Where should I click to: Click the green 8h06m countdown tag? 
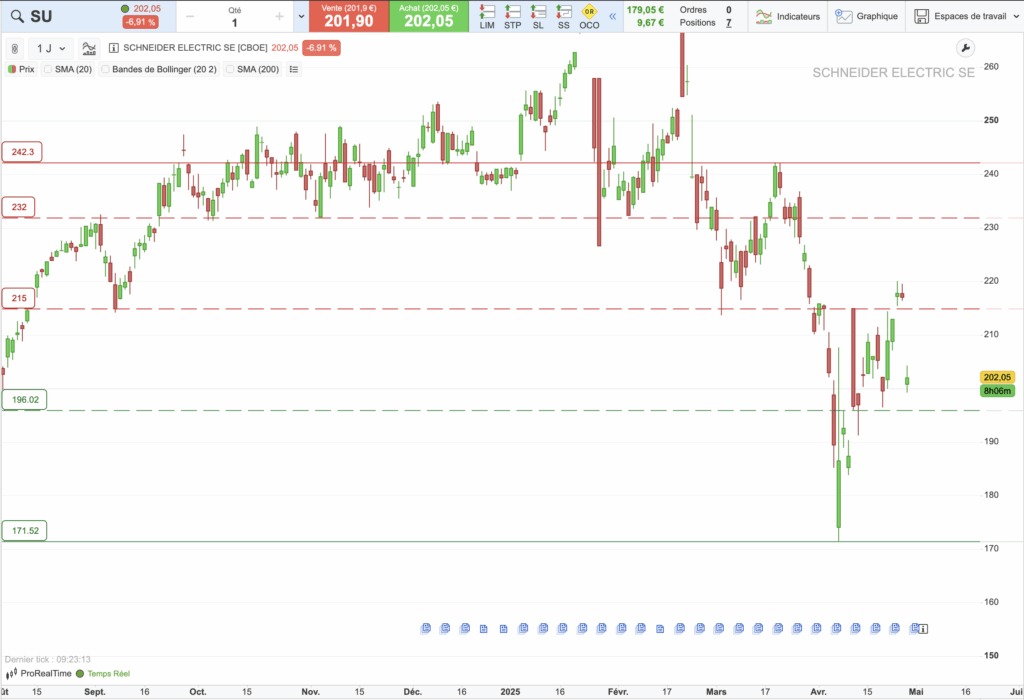click(x=997, y=390)
